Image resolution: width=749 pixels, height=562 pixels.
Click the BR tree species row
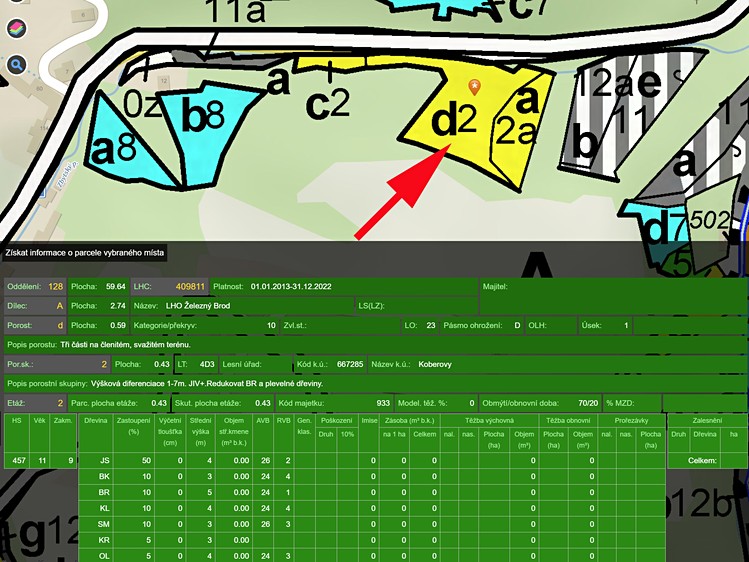[372, 492]
